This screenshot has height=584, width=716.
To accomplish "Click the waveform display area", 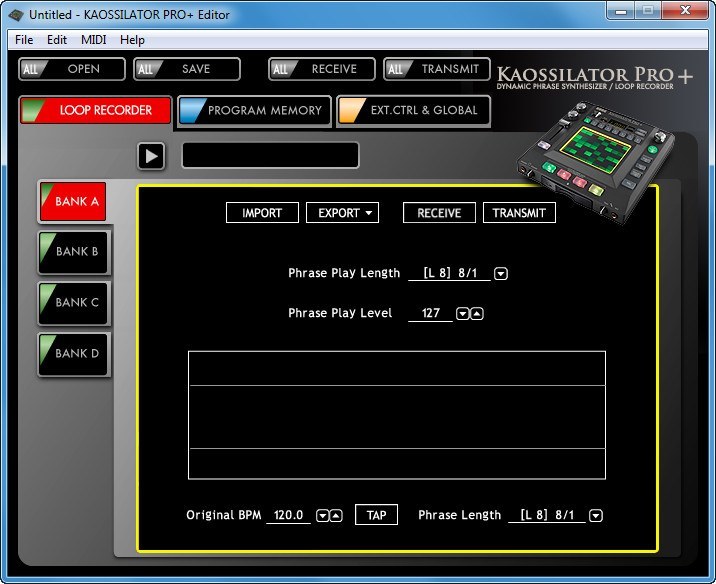I will (397, 415).
